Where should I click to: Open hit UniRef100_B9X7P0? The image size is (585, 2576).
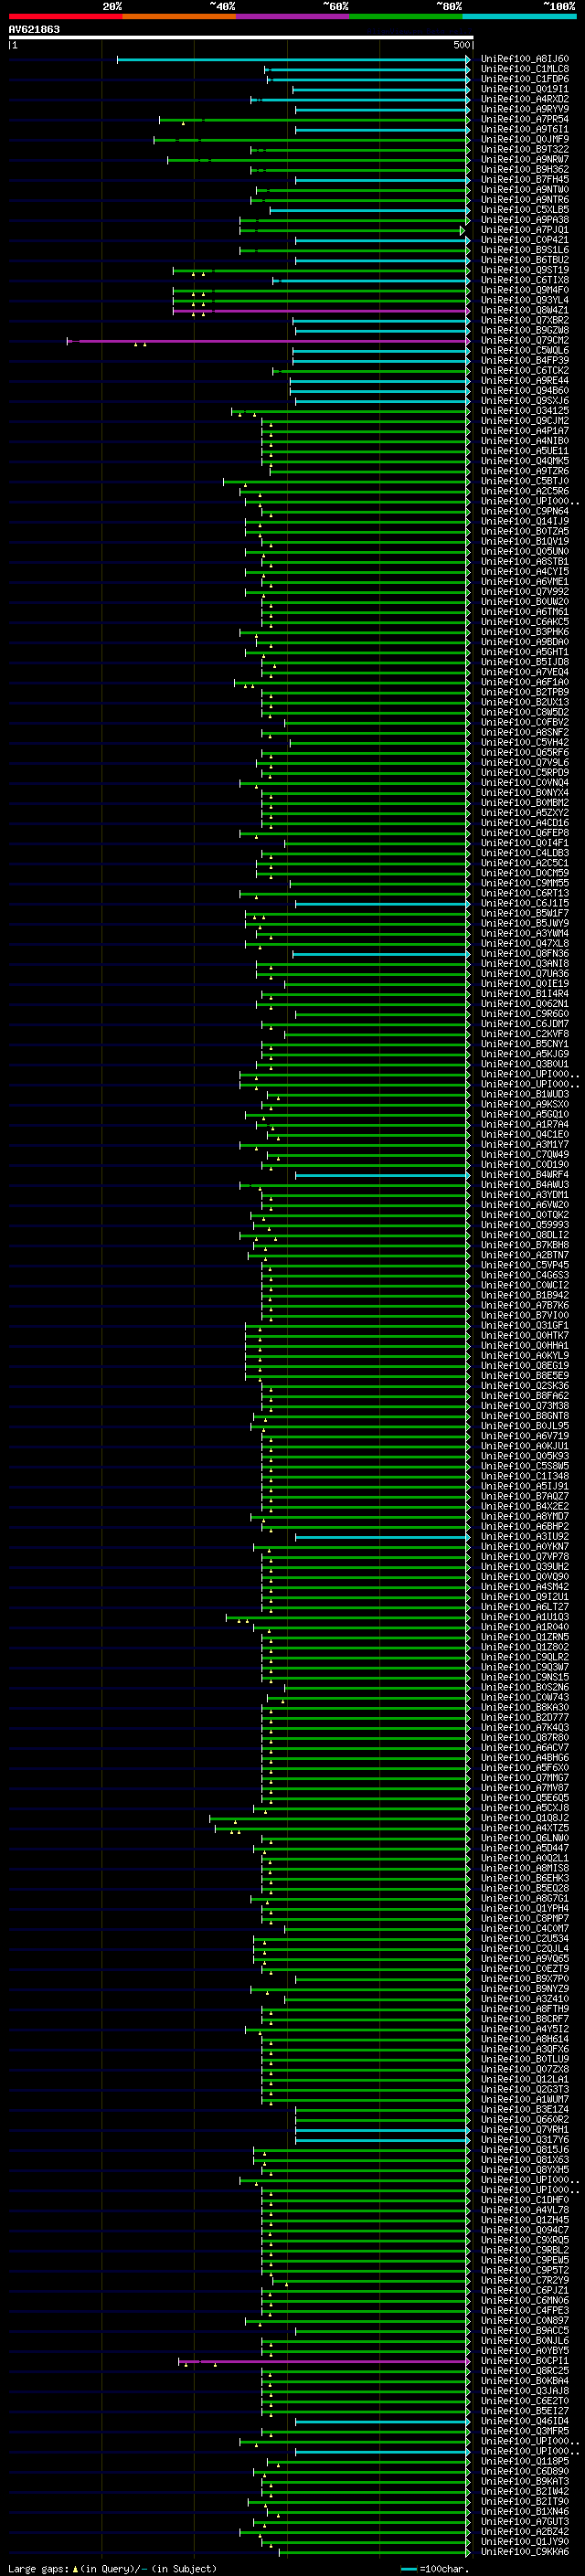tap(525, 1978)
